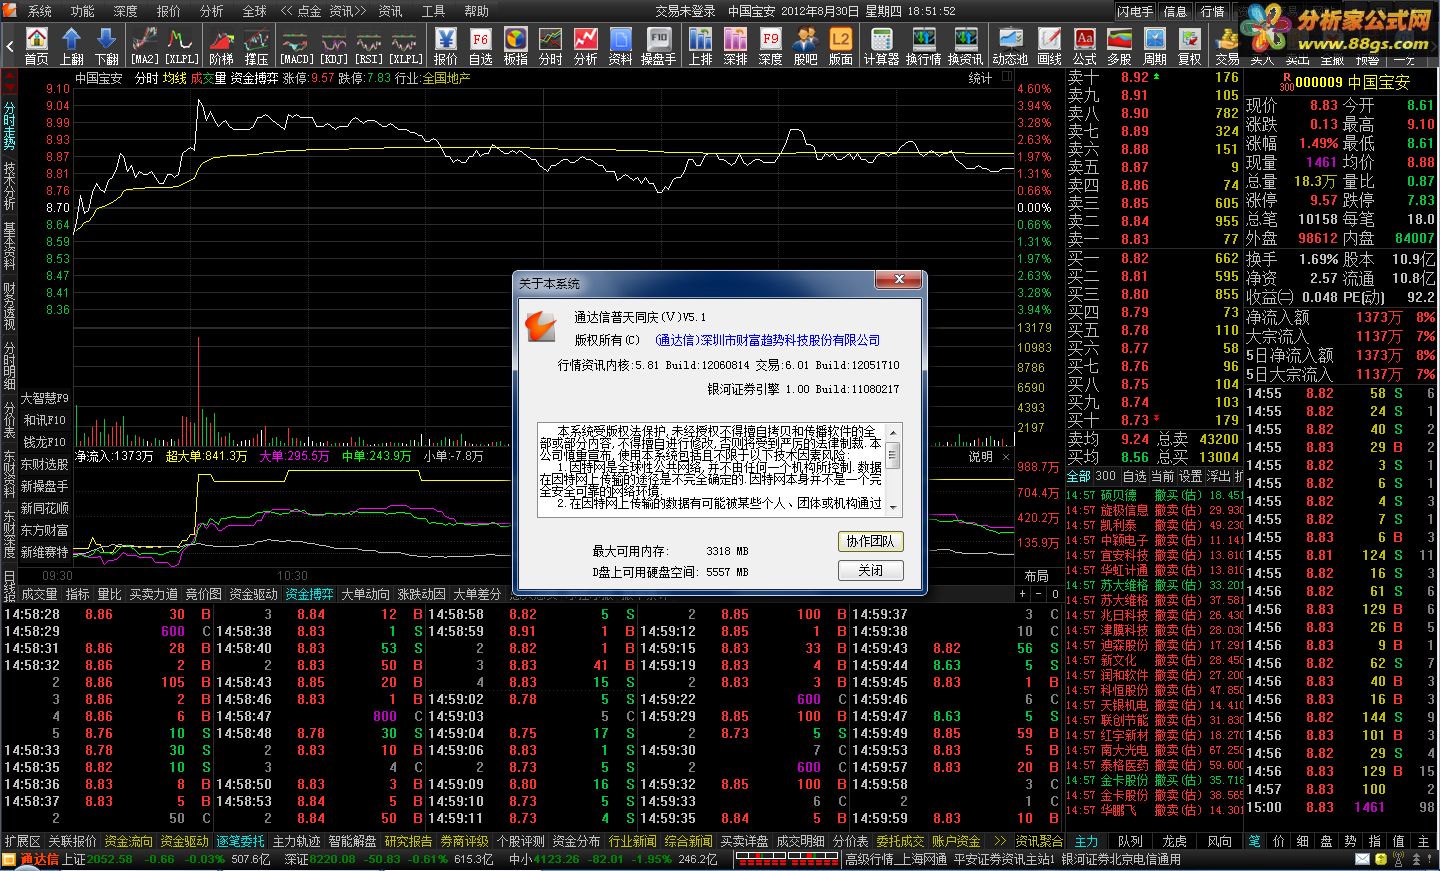Click the 说明 label in fund panel
Image resolution: width=1440 pixels, height=871 pixels.
point(980,456)
